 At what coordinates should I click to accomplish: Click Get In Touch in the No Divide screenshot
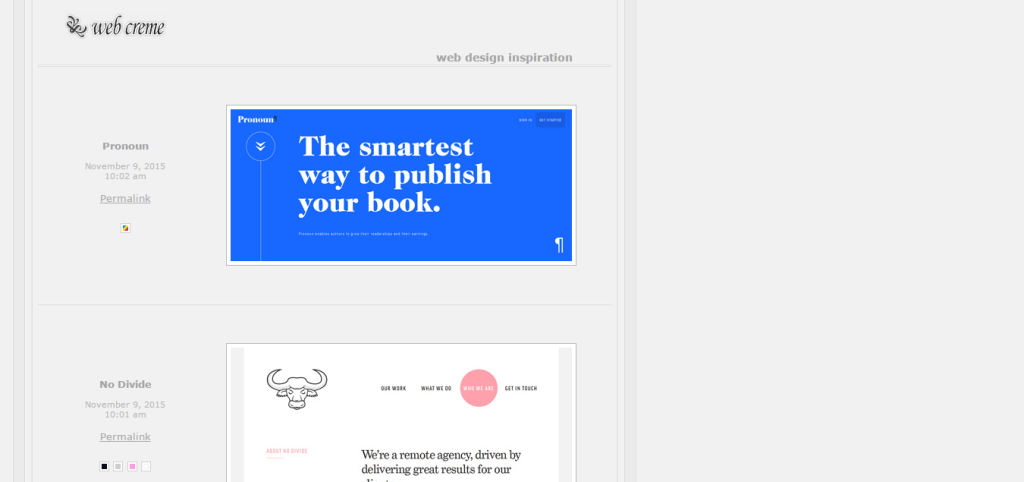tap(520, 388)
